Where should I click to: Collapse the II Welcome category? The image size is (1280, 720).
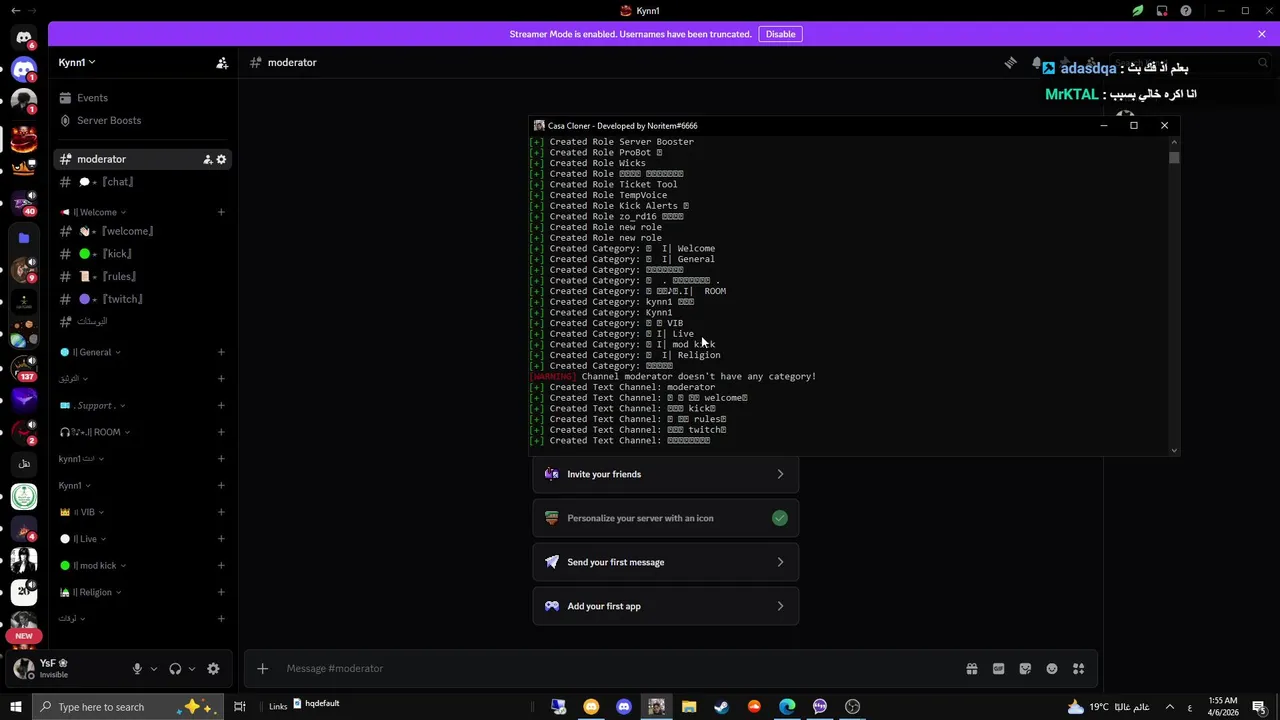point(94,212)
